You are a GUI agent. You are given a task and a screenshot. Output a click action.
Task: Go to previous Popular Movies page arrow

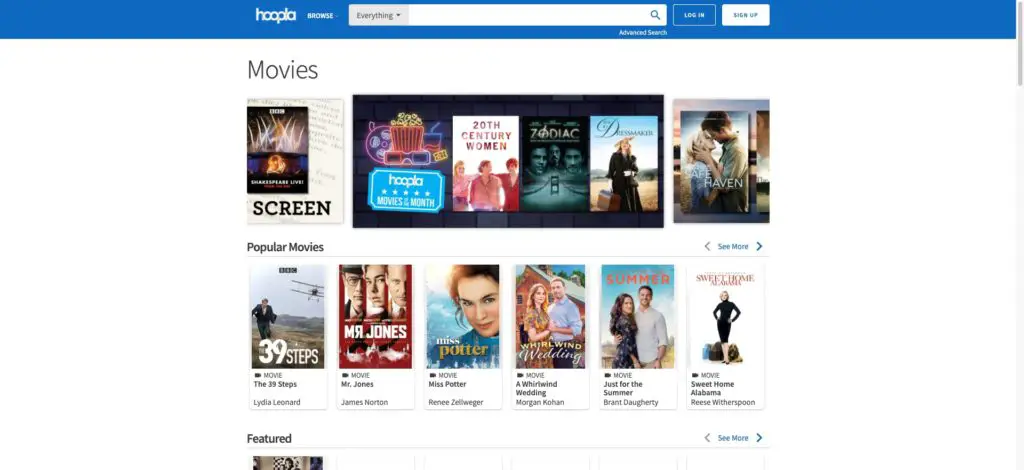(x=707, y=246)
